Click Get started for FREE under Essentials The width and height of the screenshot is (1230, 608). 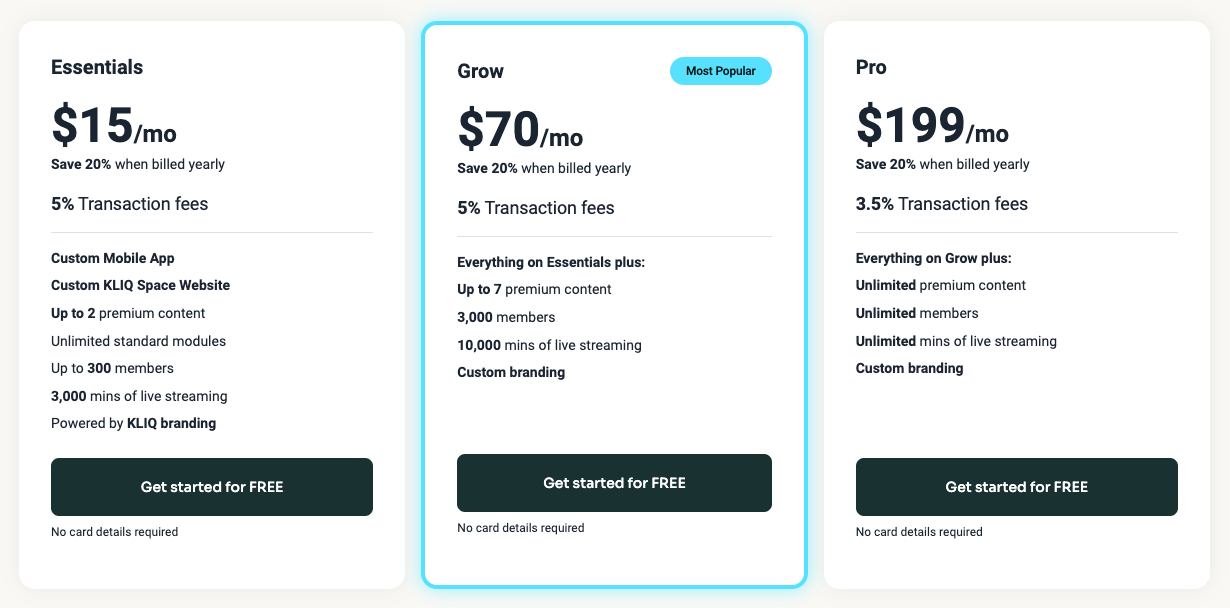point(212,487)
